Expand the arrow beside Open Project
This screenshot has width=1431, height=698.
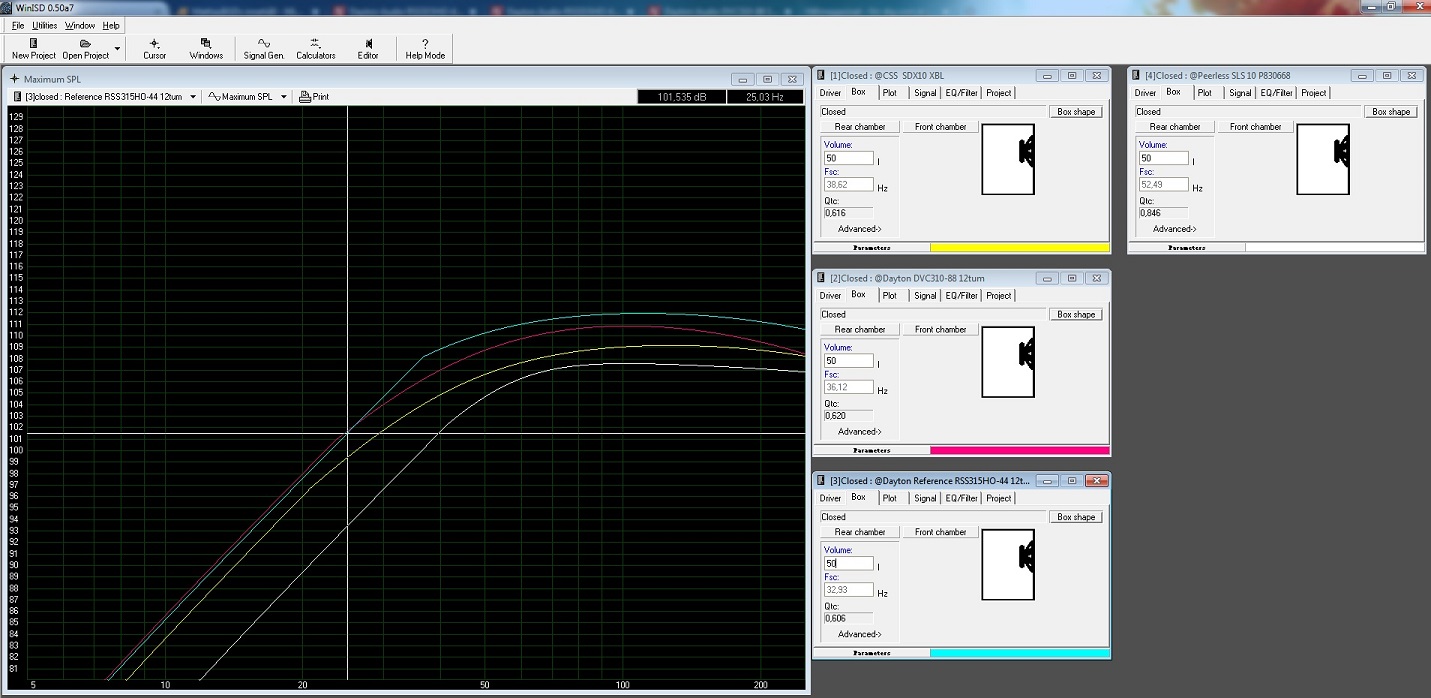coord(117,48)
